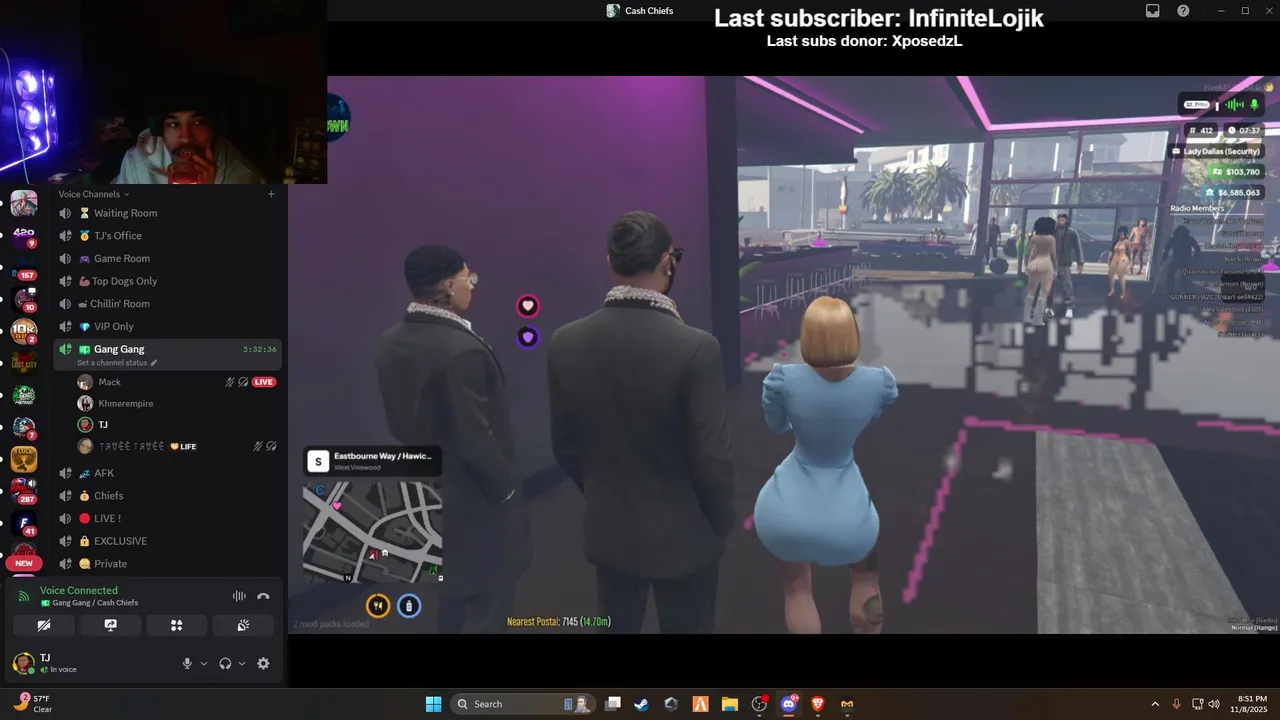
Task: Open server icon with 9 badge
Action: pyautogui.click(x=24, y=236)
